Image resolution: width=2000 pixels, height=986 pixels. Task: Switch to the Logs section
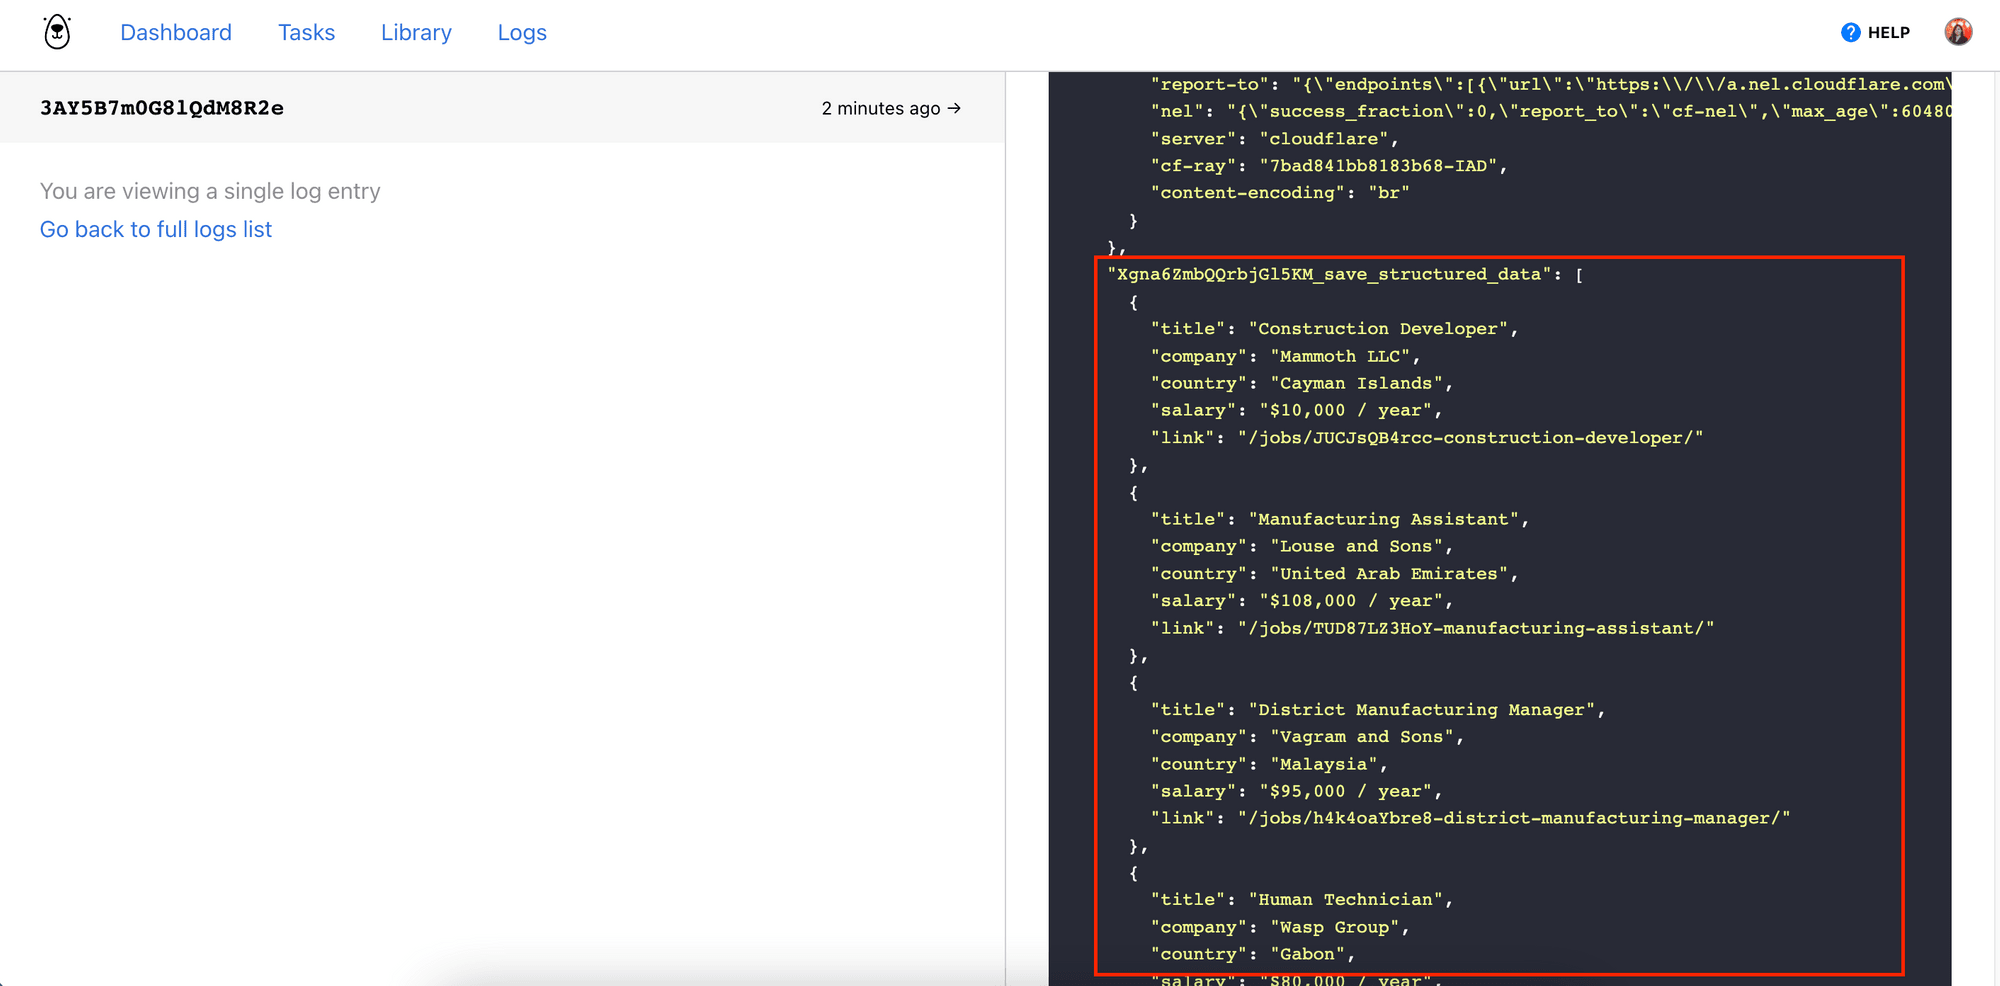pyautogui.click(x=521, y=32)
